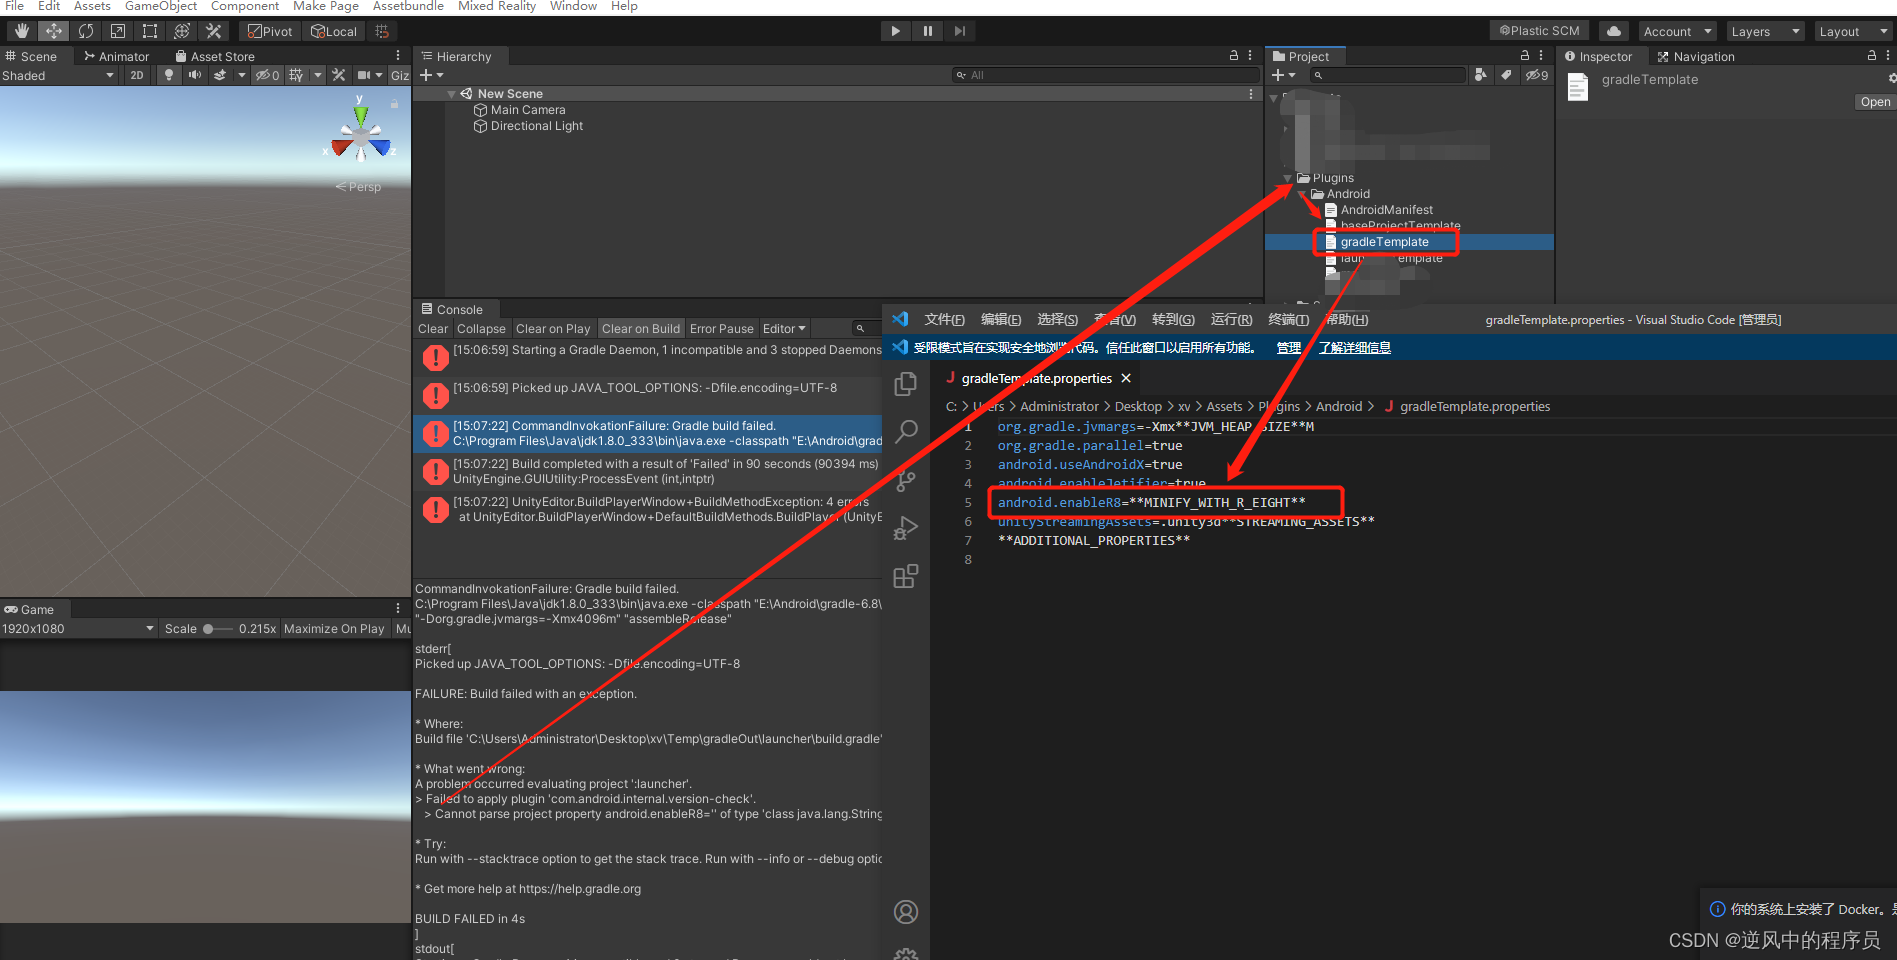Toggle Pivot mode in the toolbar
The image size is (1897, 960).
pos(269,31)
